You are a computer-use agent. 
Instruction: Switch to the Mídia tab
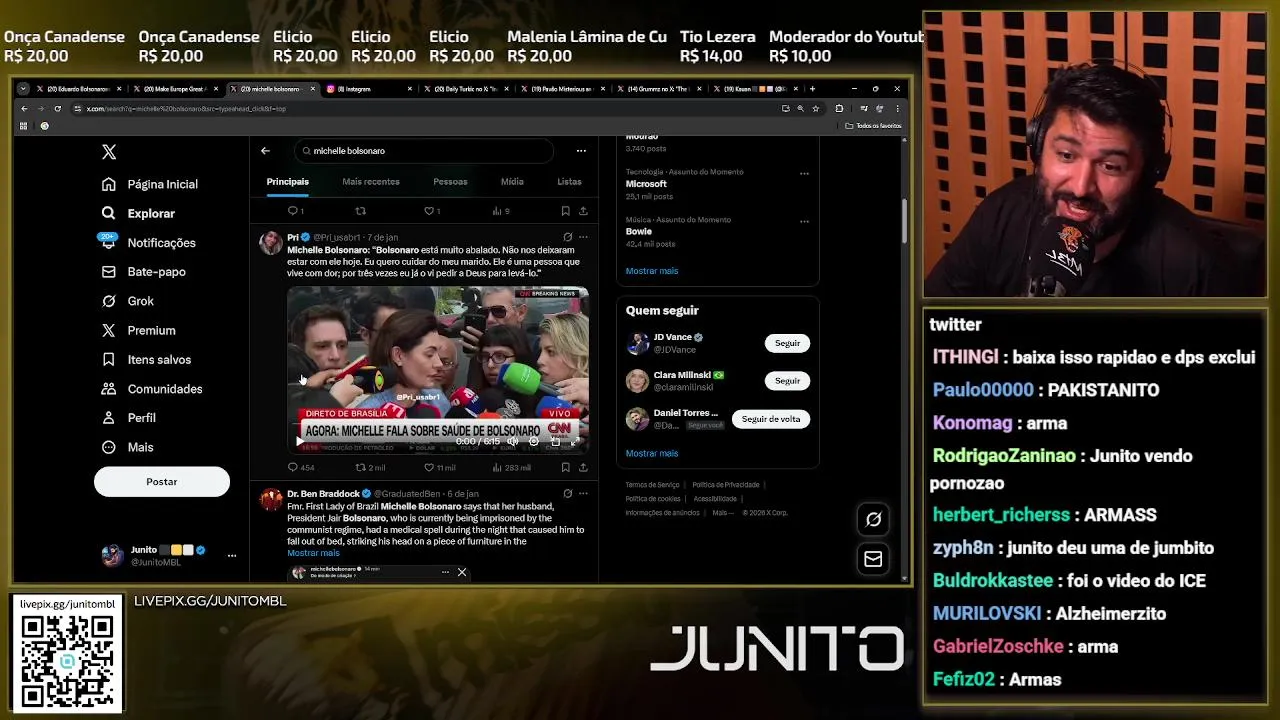pos(512,182)
